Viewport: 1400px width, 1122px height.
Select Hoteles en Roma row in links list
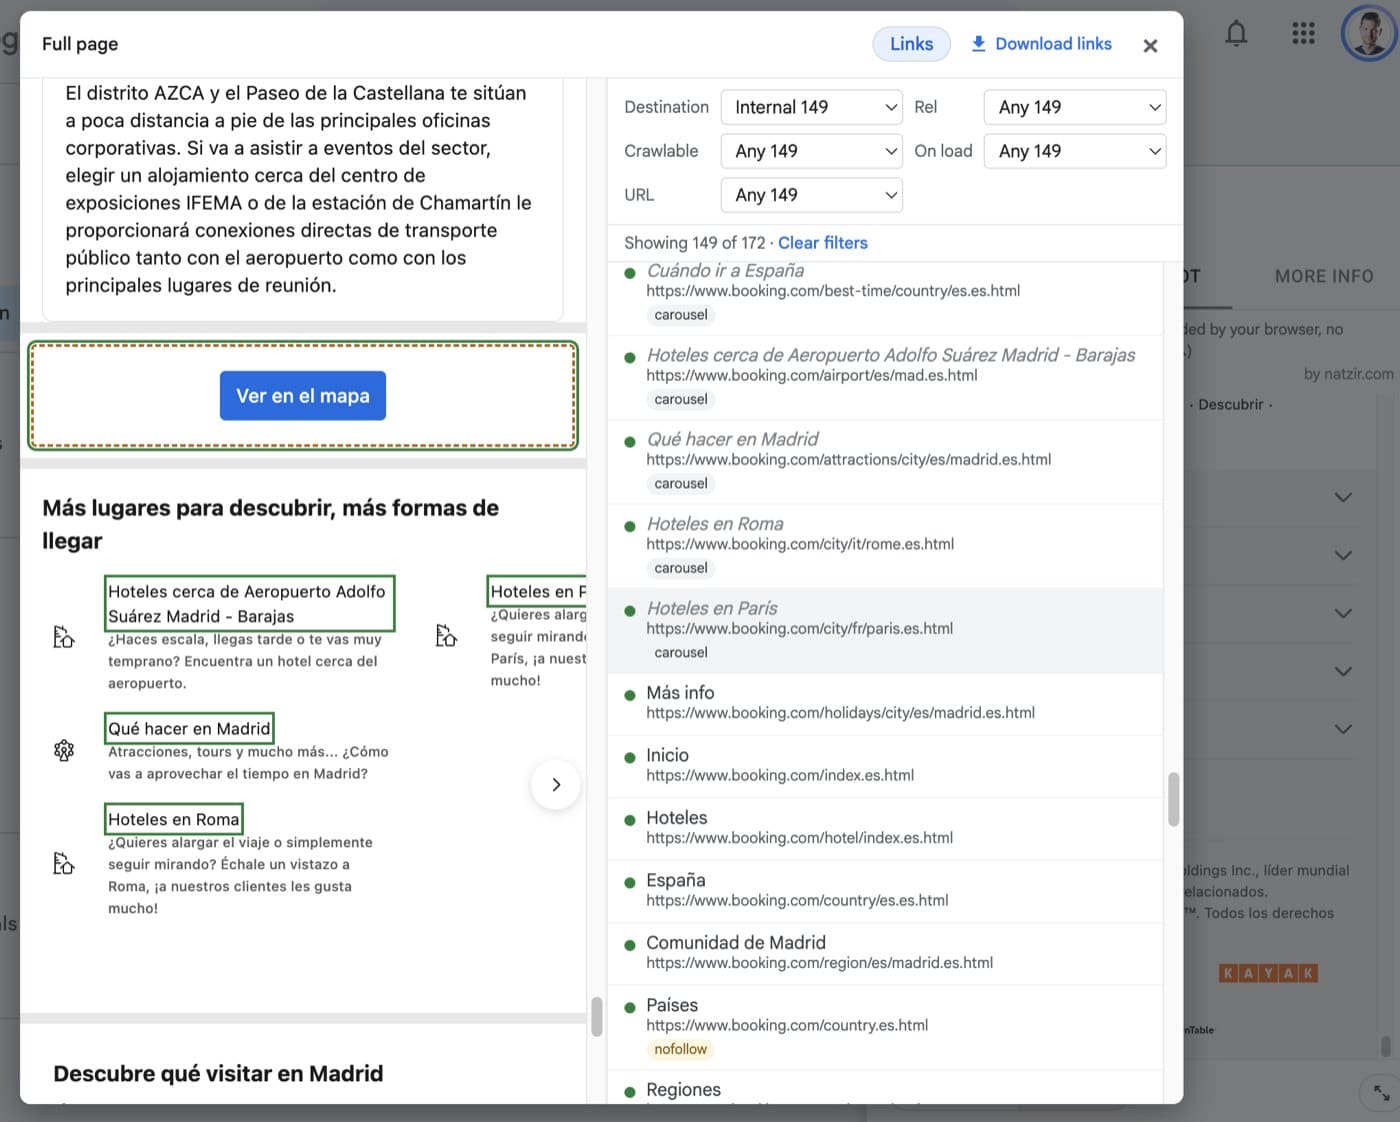click(x=885, y=546)
